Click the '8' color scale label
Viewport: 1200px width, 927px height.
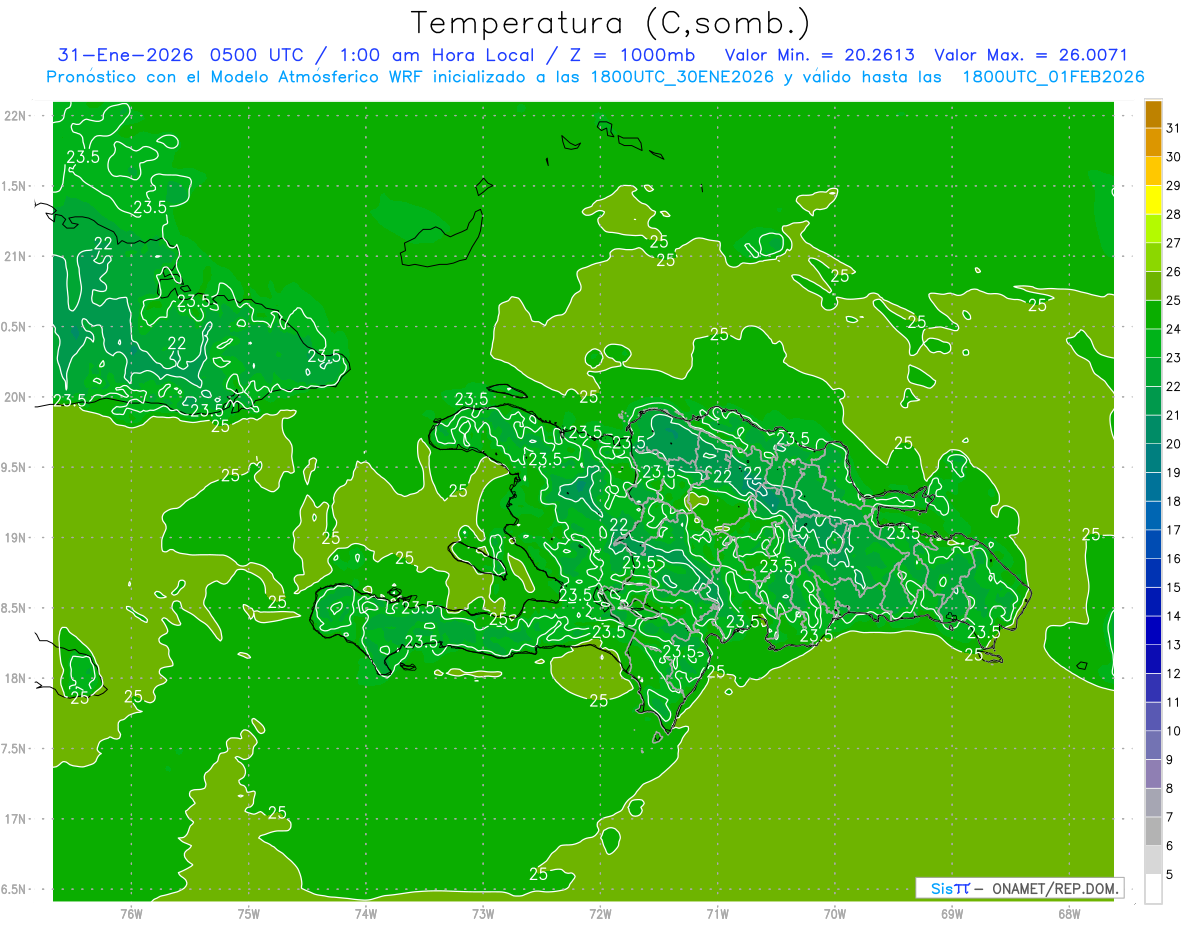1170,788
